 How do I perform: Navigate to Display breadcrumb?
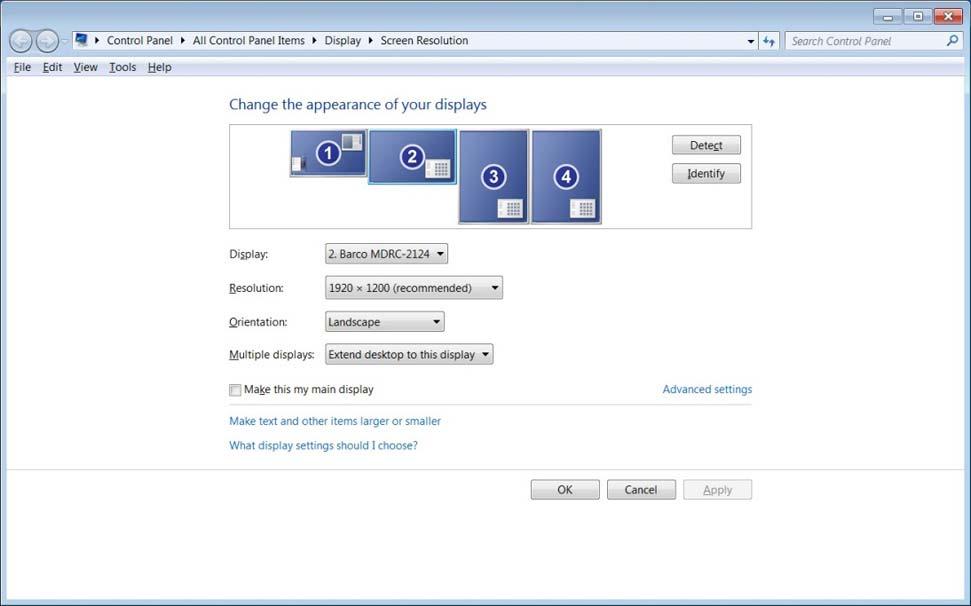point(342,40)
